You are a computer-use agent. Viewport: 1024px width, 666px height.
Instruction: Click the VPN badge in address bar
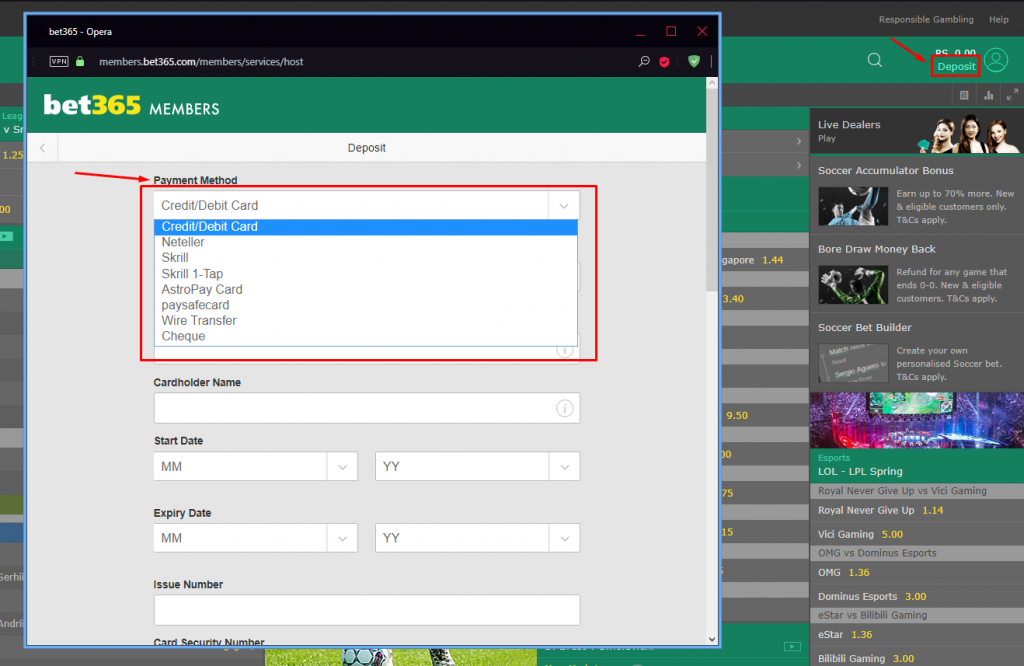click(59, 61)
